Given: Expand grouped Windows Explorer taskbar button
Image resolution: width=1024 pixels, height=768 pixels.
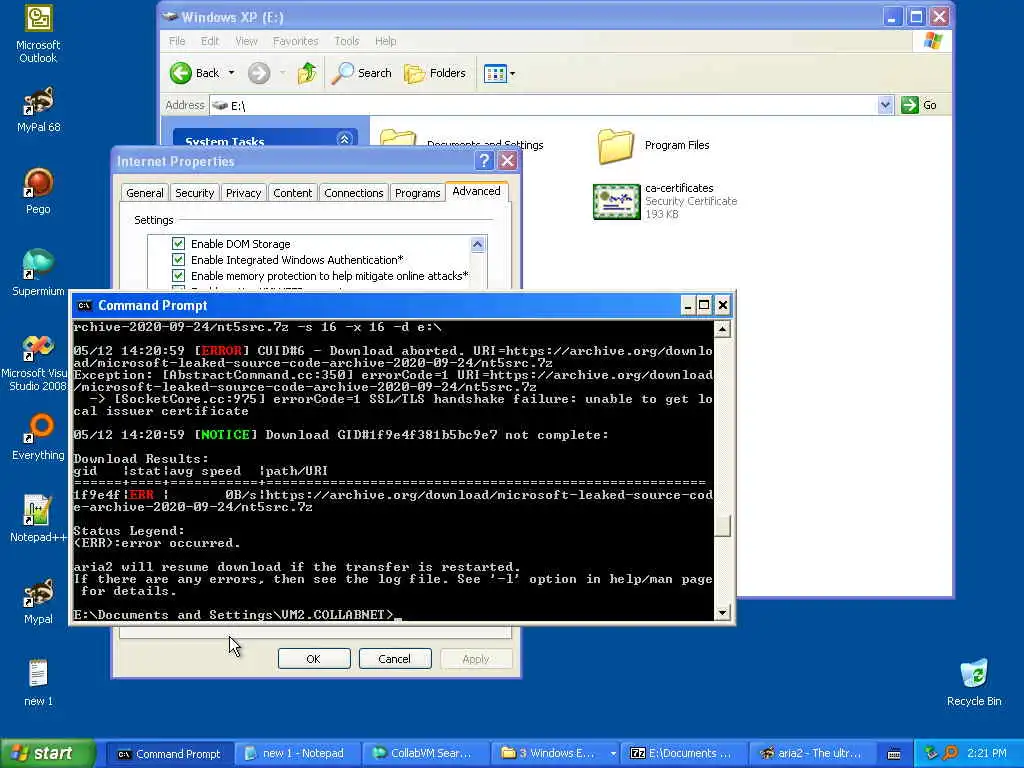Looking at the screenshot, I should point(554,754).
